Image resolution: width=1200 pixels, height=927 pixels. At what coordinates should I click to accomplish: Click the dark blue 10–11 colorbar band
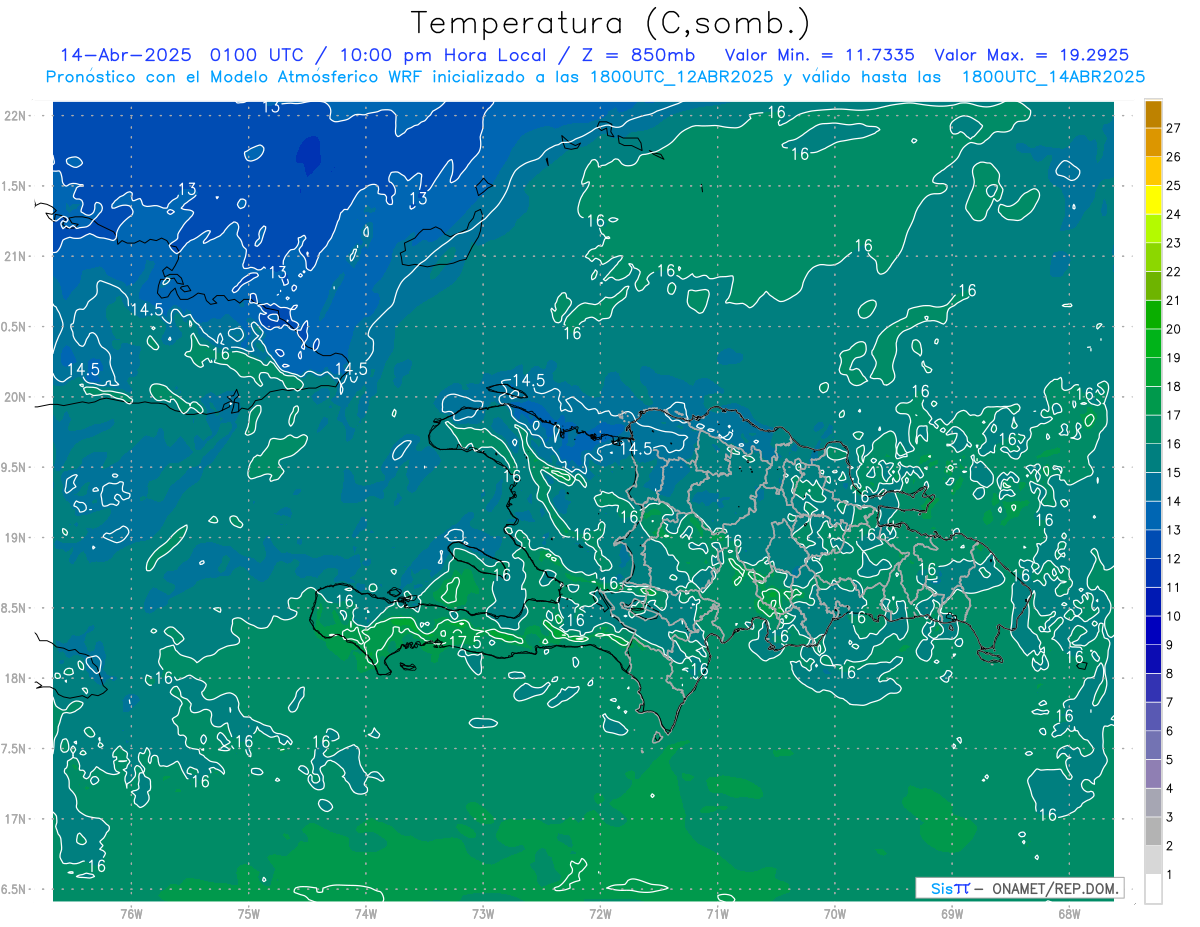tap(1153, 602)
